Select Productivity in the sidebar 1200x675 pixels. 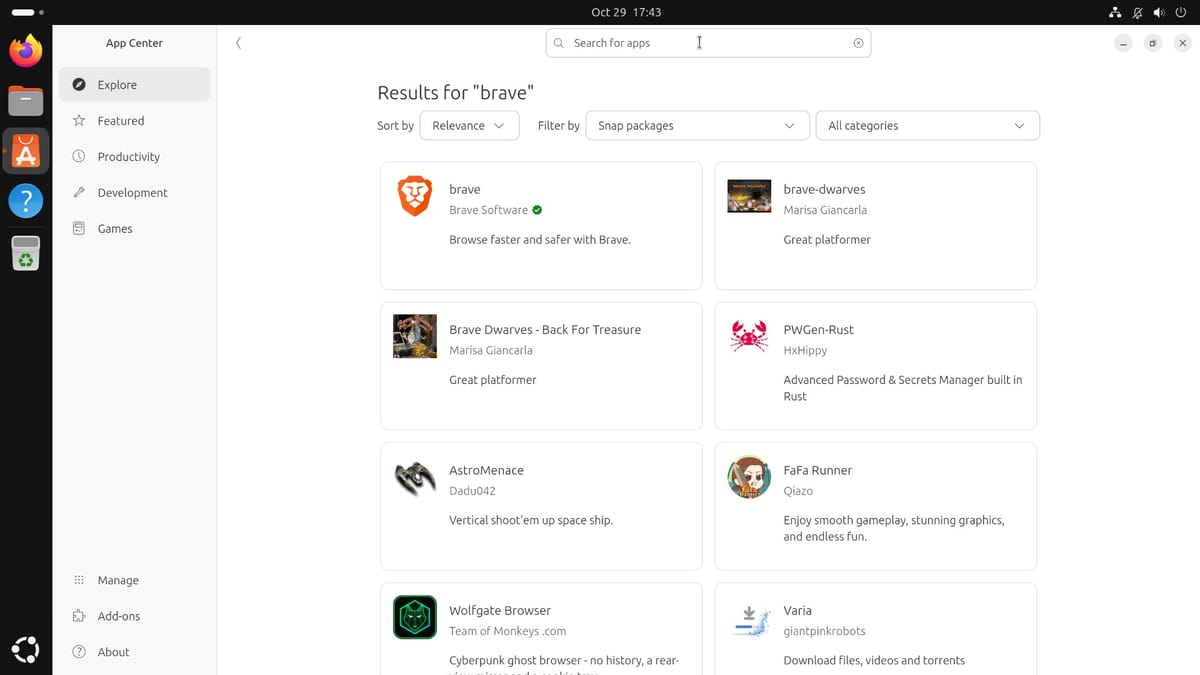tap(134, 157)
